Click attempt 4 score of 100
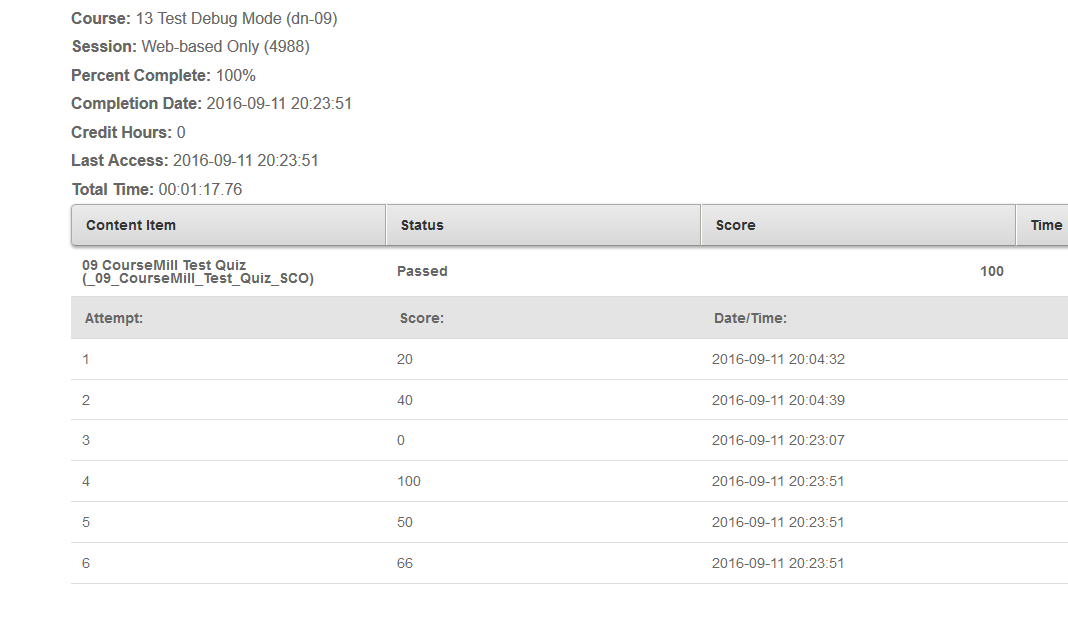This screenshot has width=1068, height=620. [x=409, y=481]
